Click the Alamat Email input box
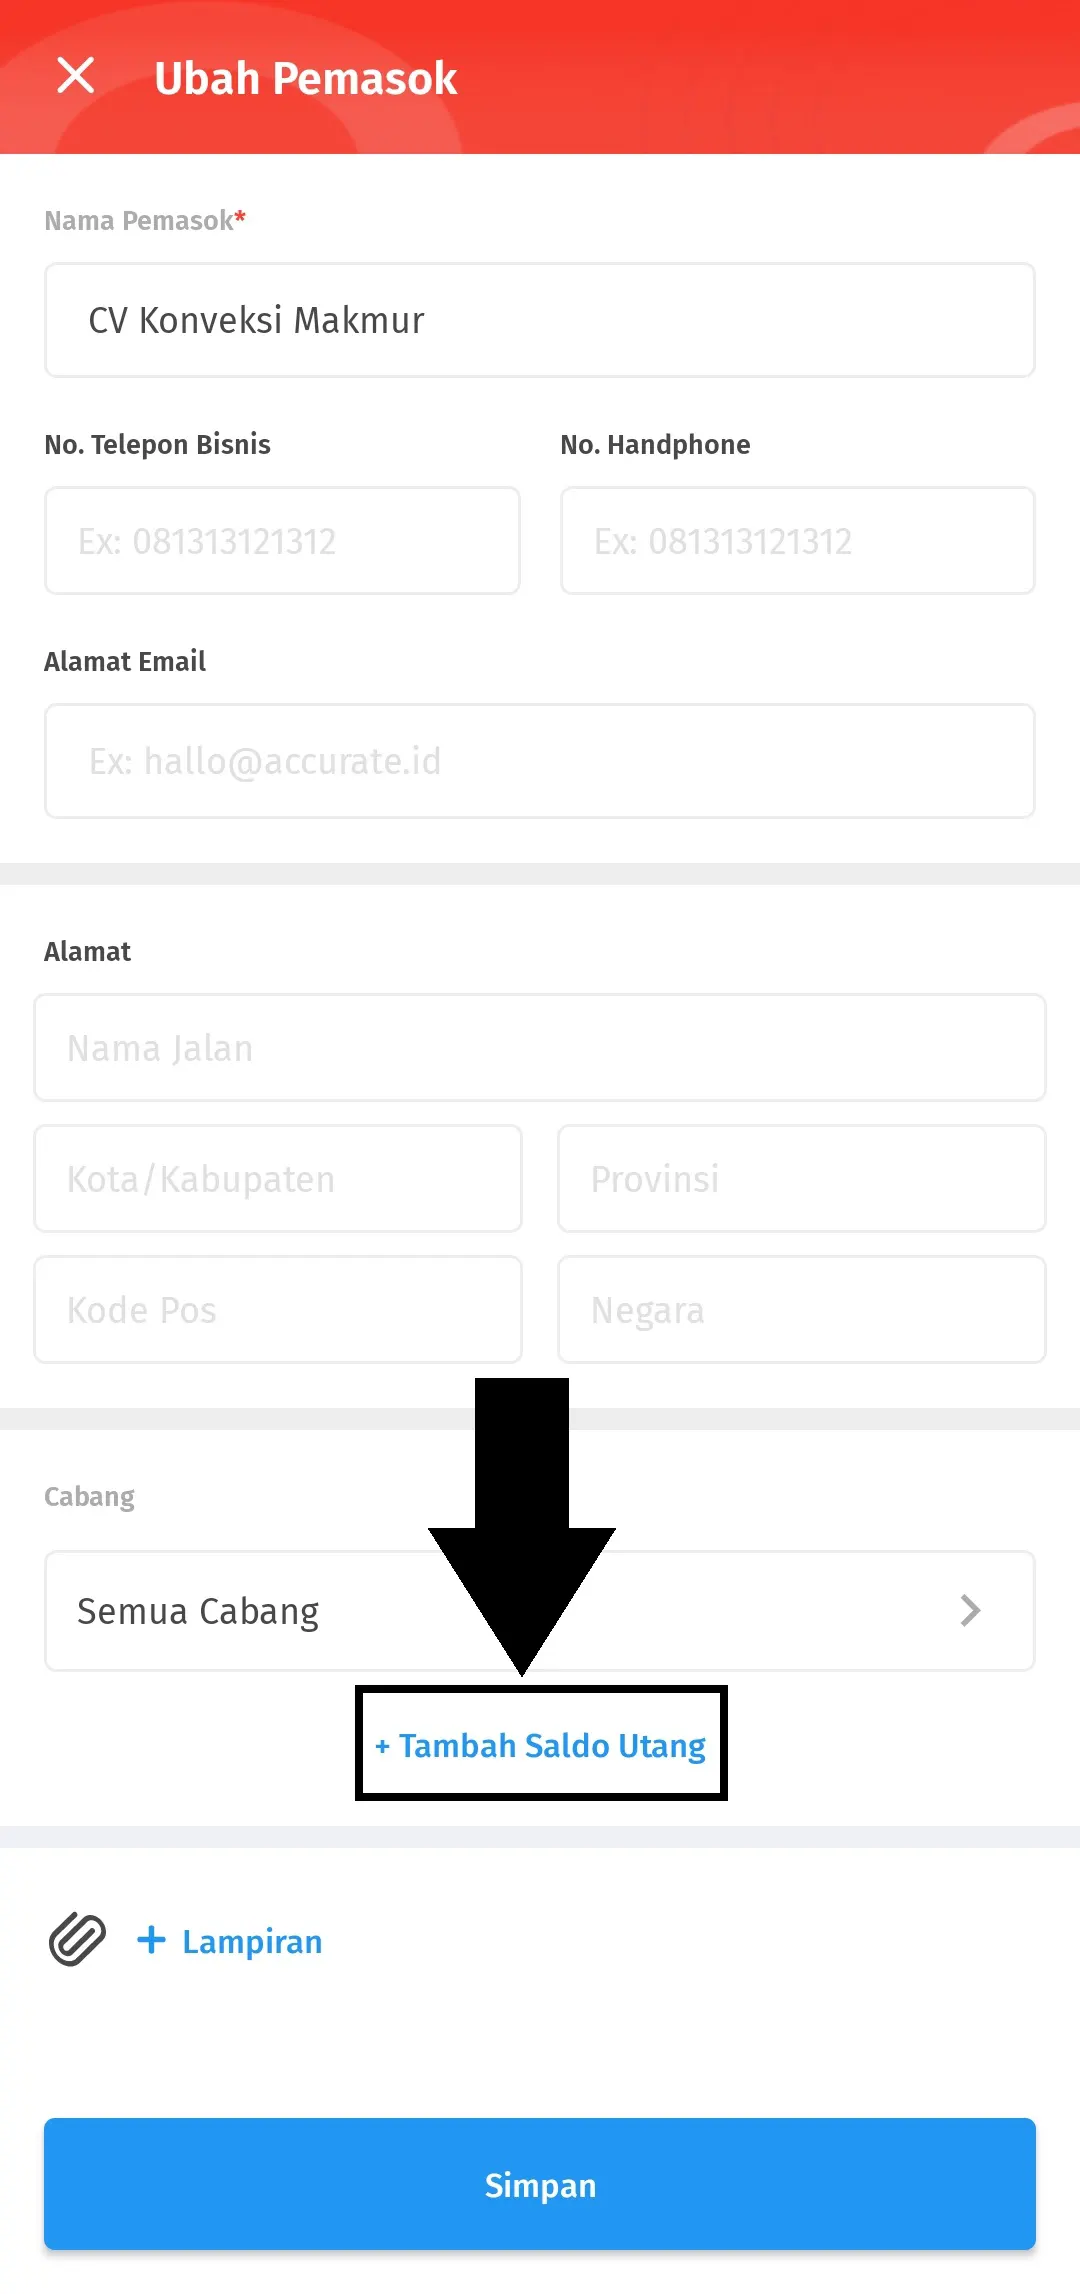 (x=540, y=760)
